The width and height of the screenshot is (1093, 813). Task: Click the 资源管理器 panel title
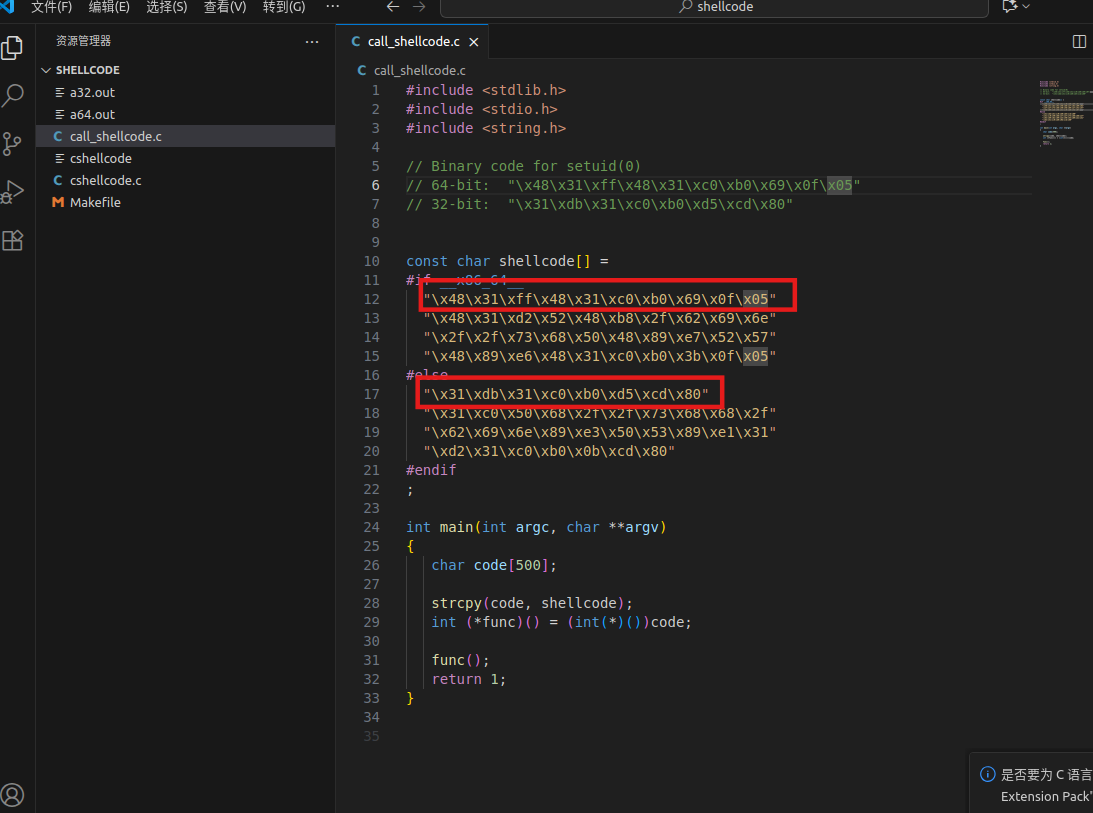84,41
